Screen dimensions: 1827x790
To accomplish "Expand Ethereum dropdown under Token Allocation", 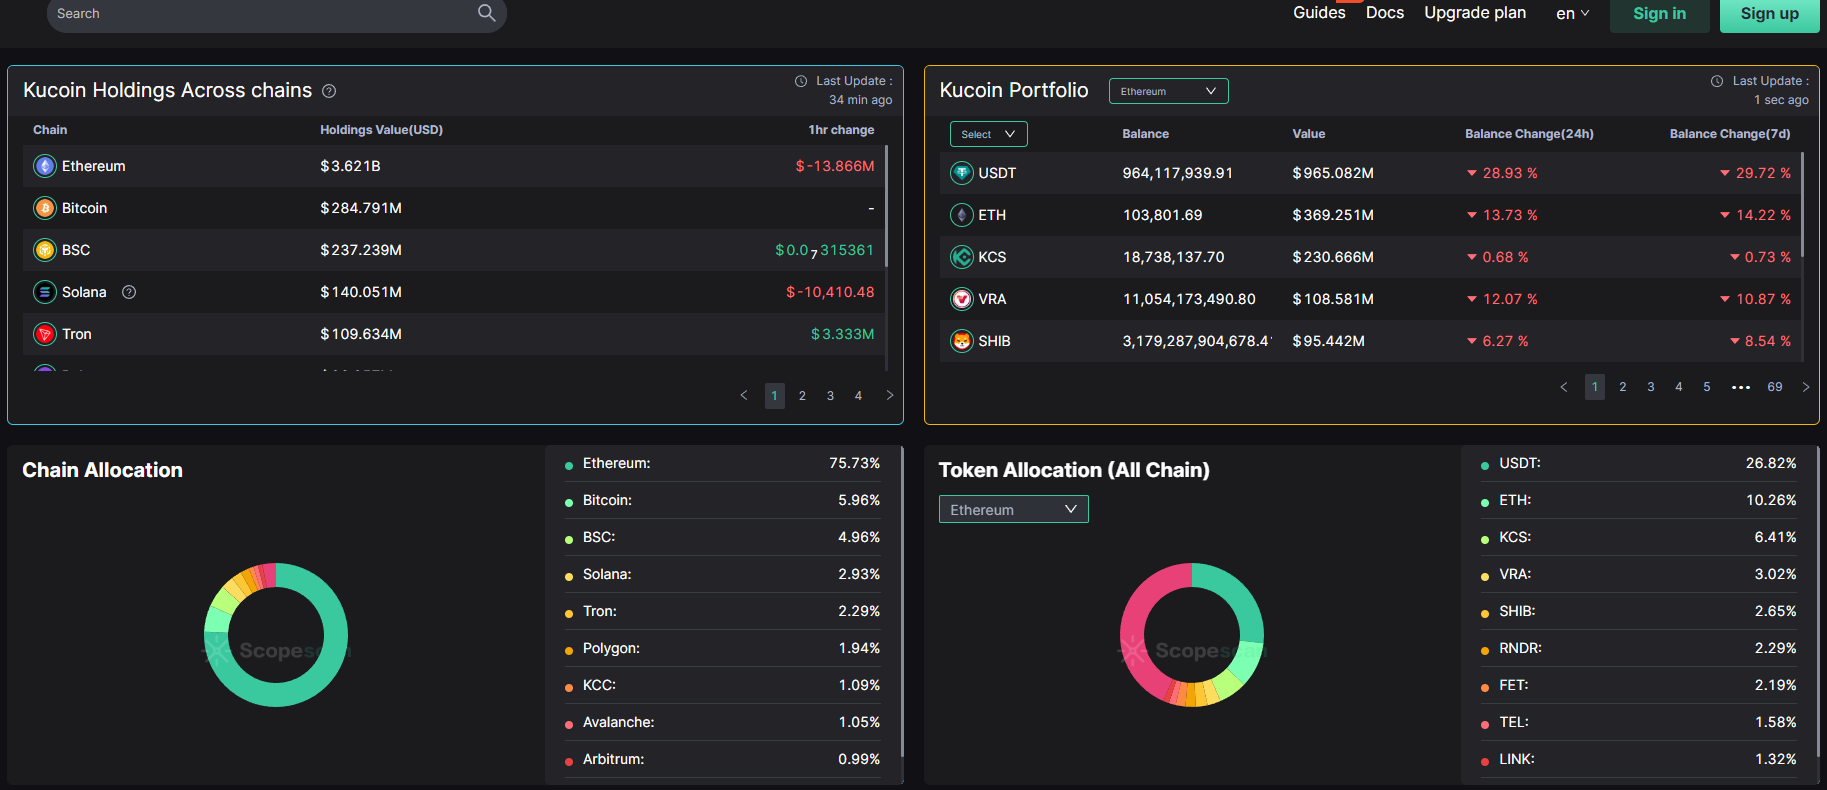I will 1013,510.
